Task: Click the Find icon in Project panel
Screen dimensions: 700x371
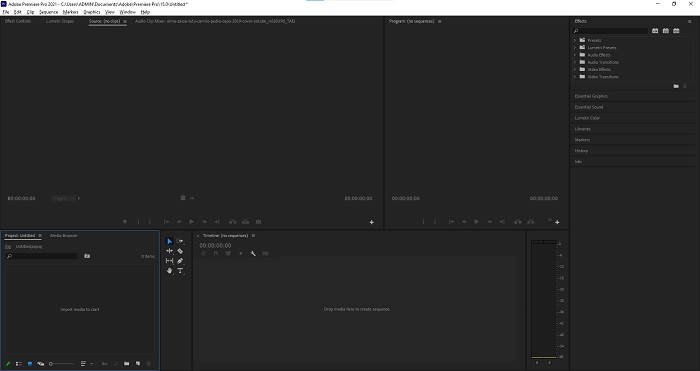Action: [x=116, y=364]
